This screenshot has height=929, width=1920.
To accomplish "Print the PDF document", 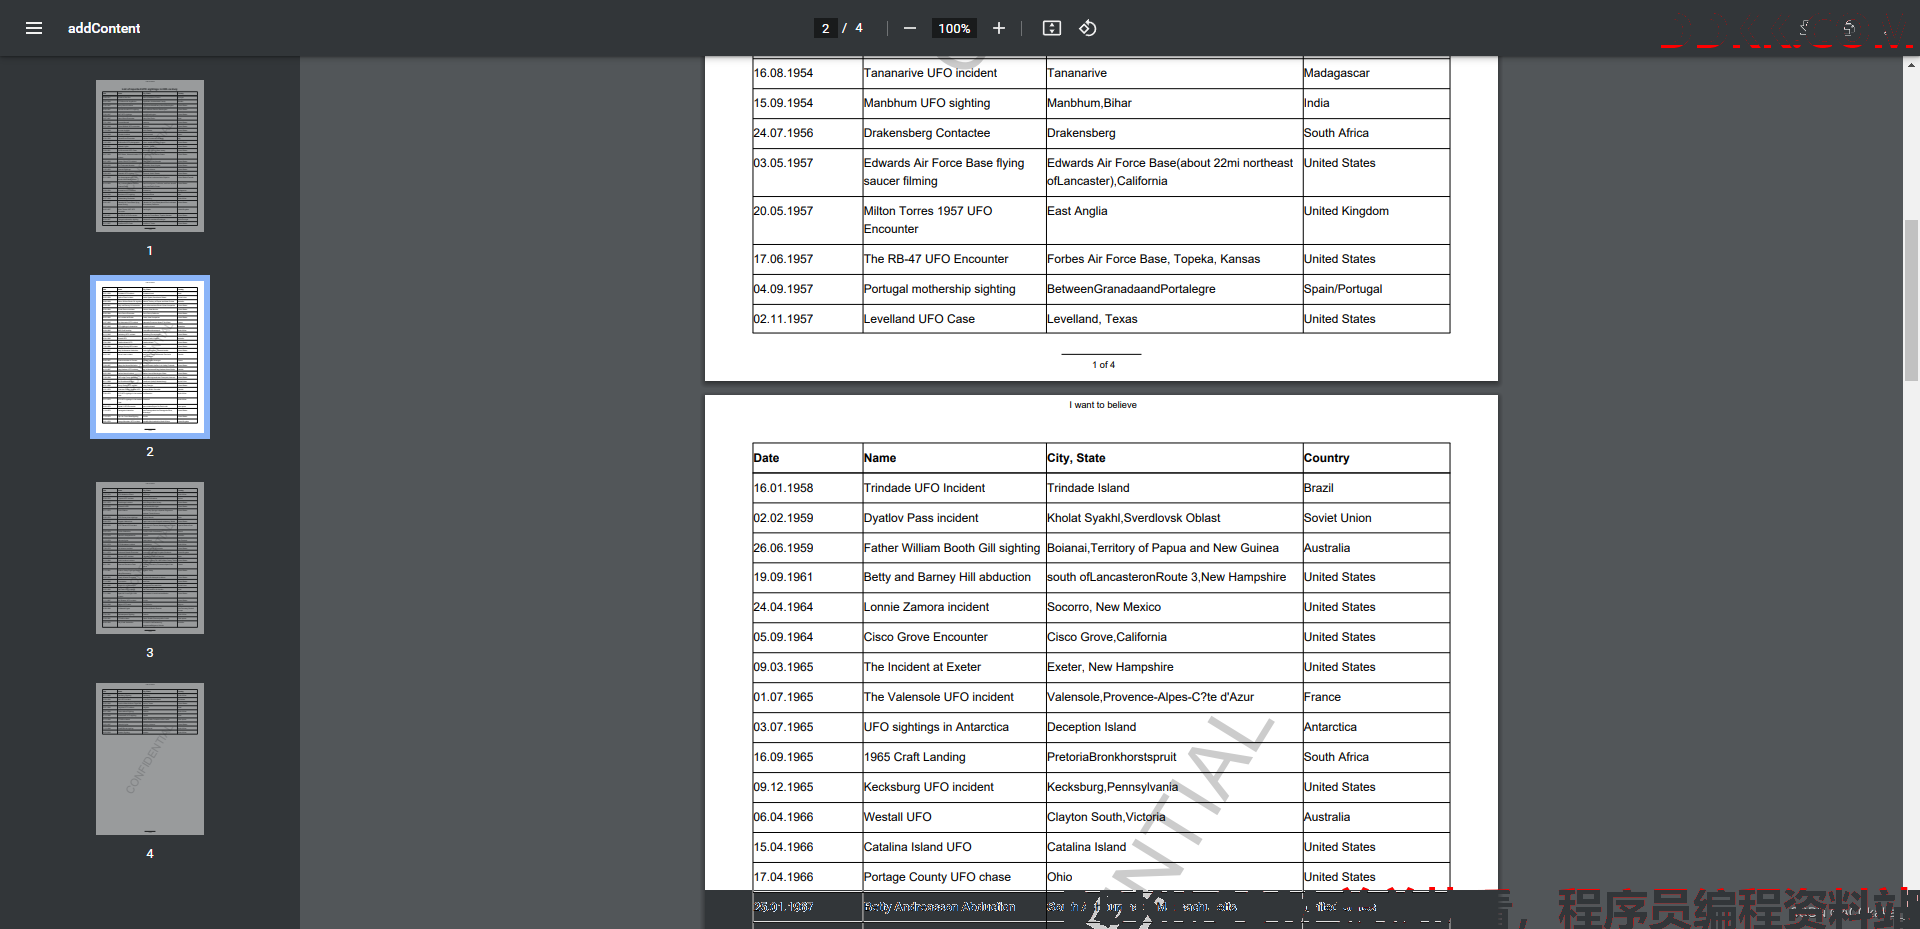I will pos(1849,28).
